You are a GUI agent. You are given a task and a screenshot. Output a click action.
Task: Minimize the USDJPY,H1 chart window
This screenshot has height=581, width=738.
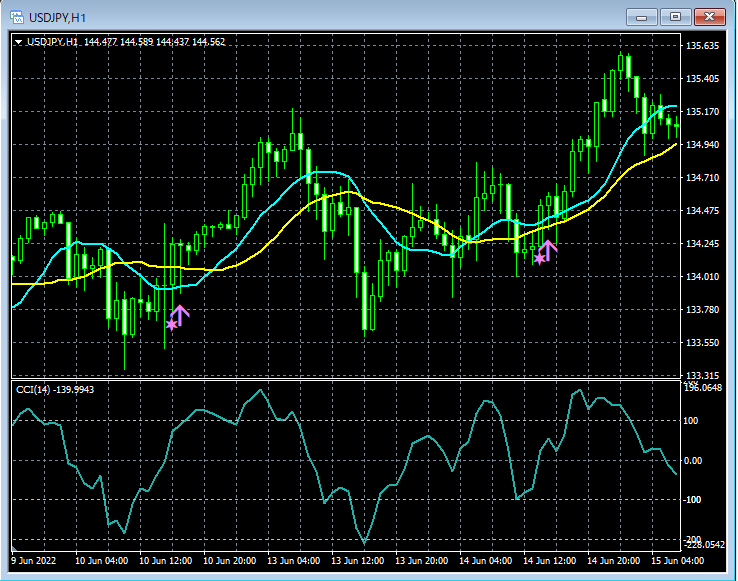[x=641, y=17]
